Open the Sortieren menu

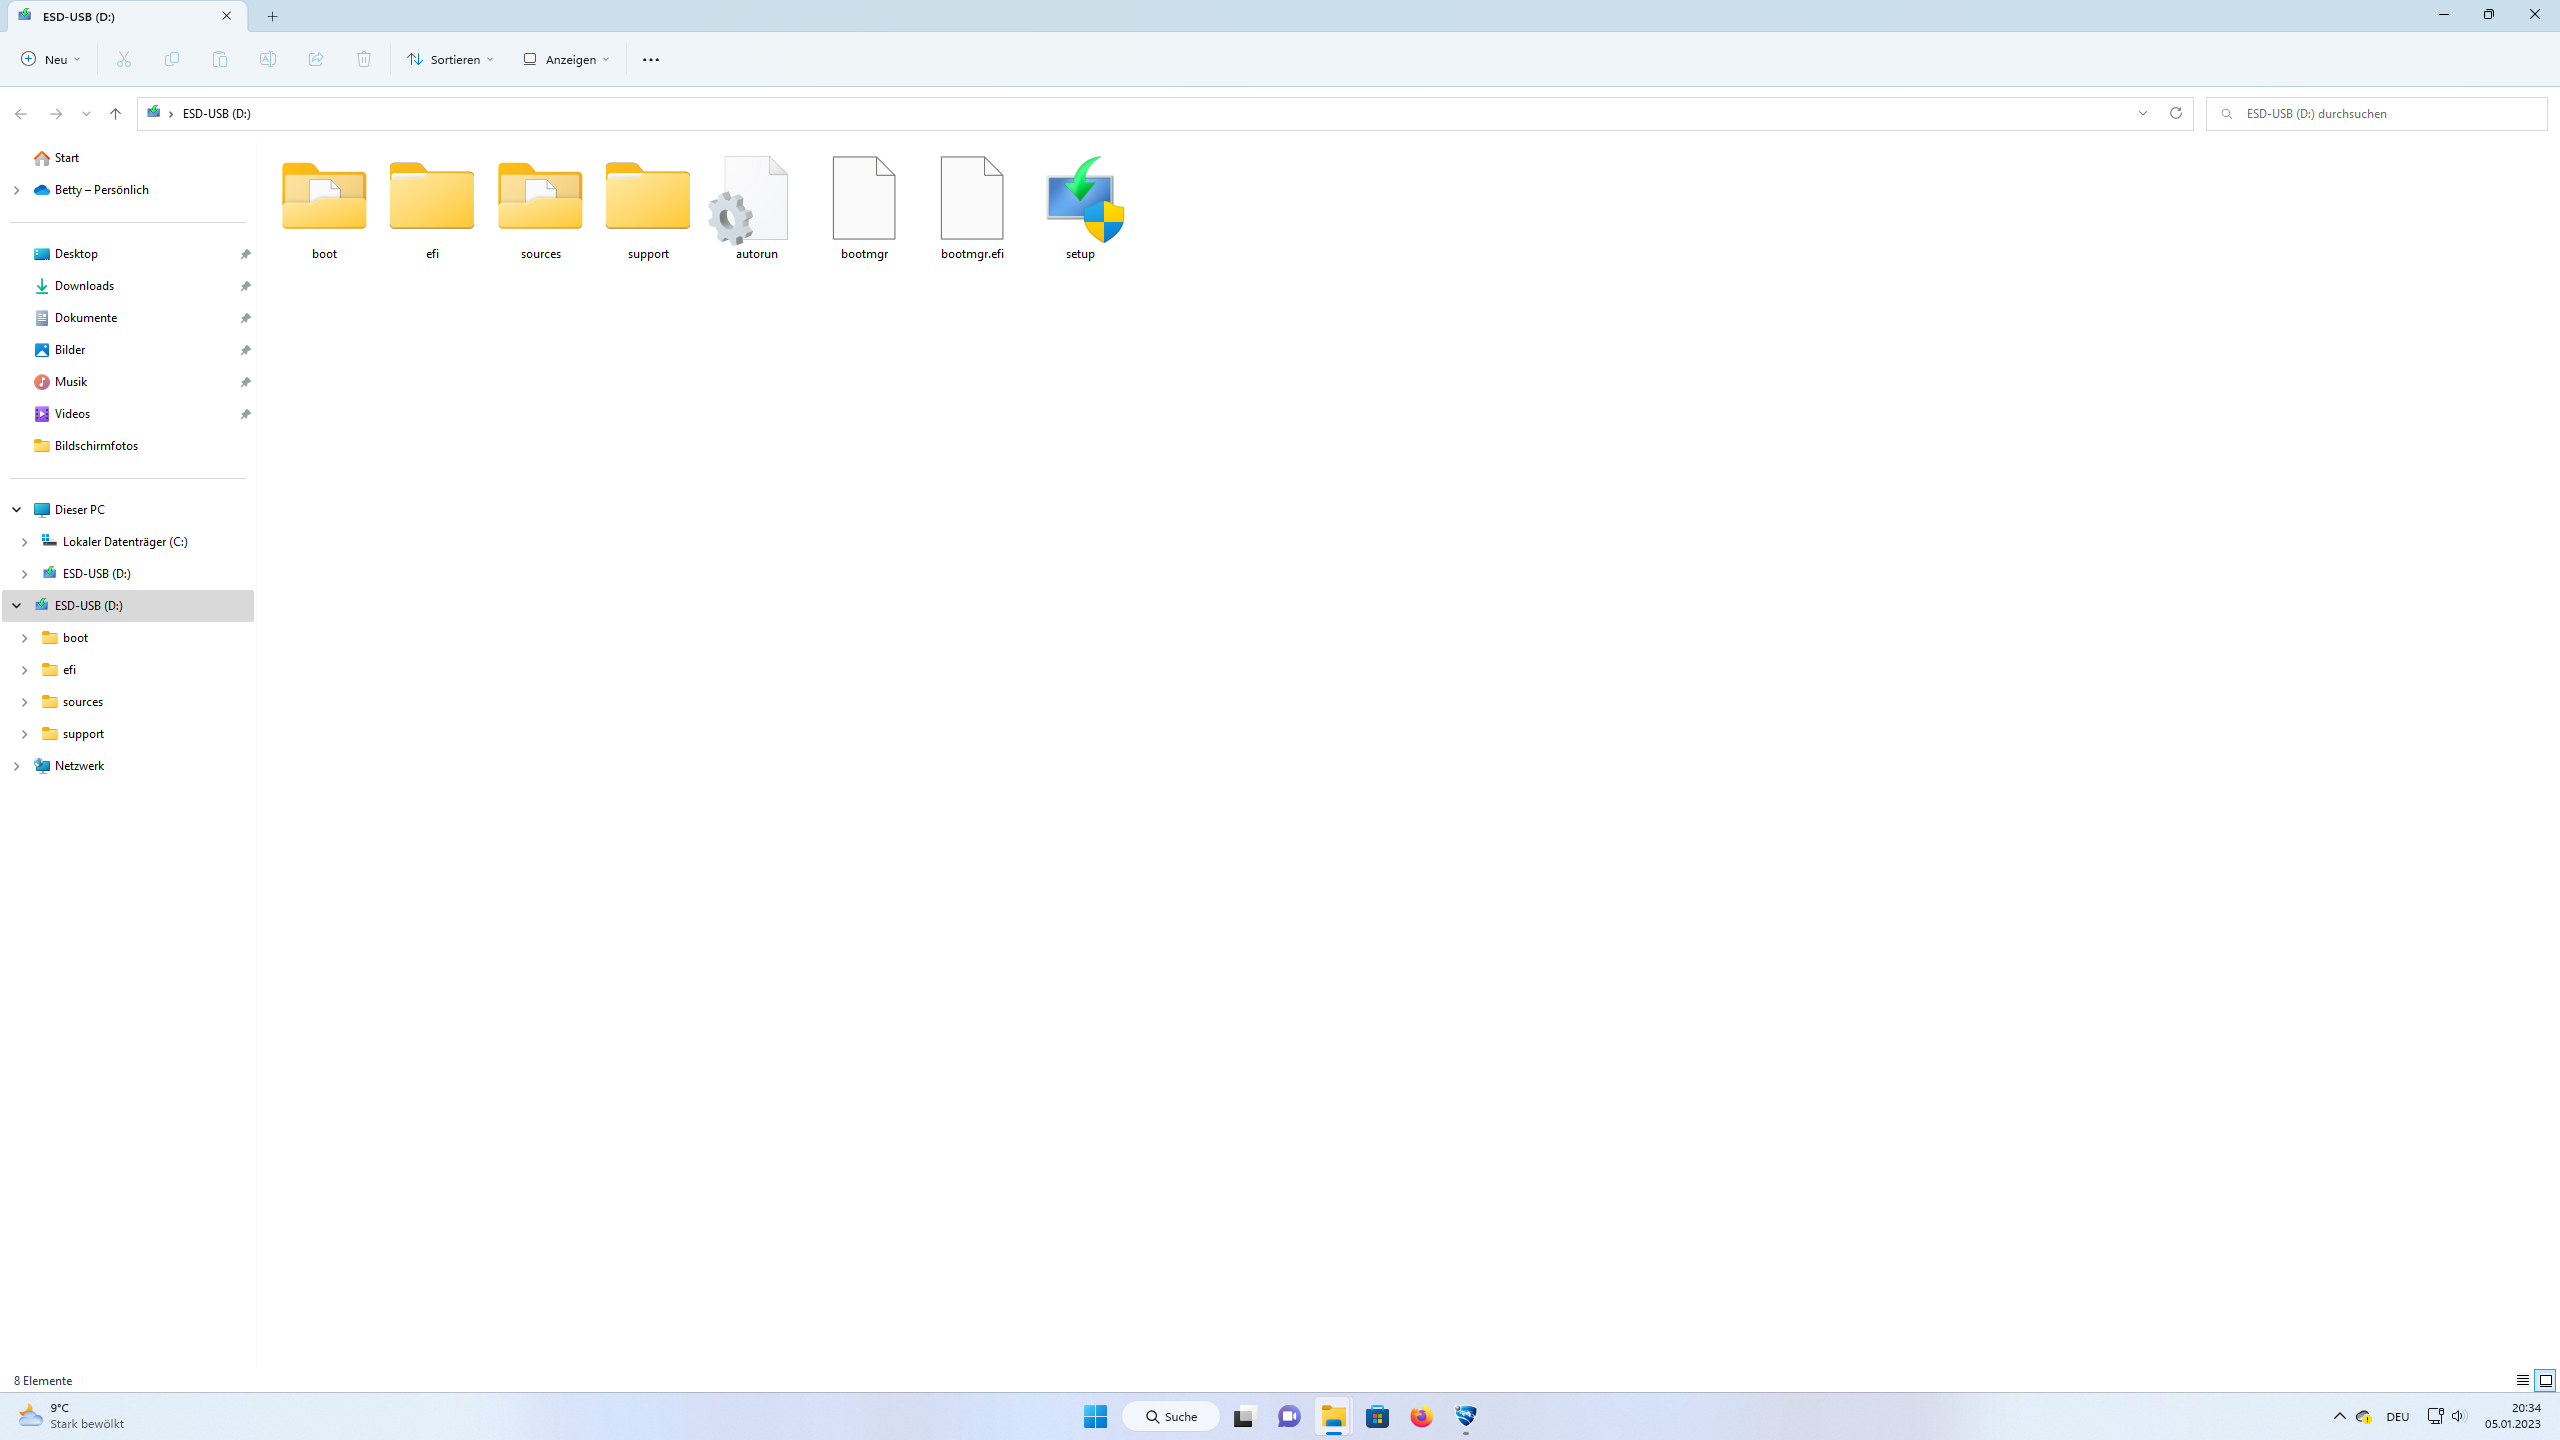coord(450,60)
